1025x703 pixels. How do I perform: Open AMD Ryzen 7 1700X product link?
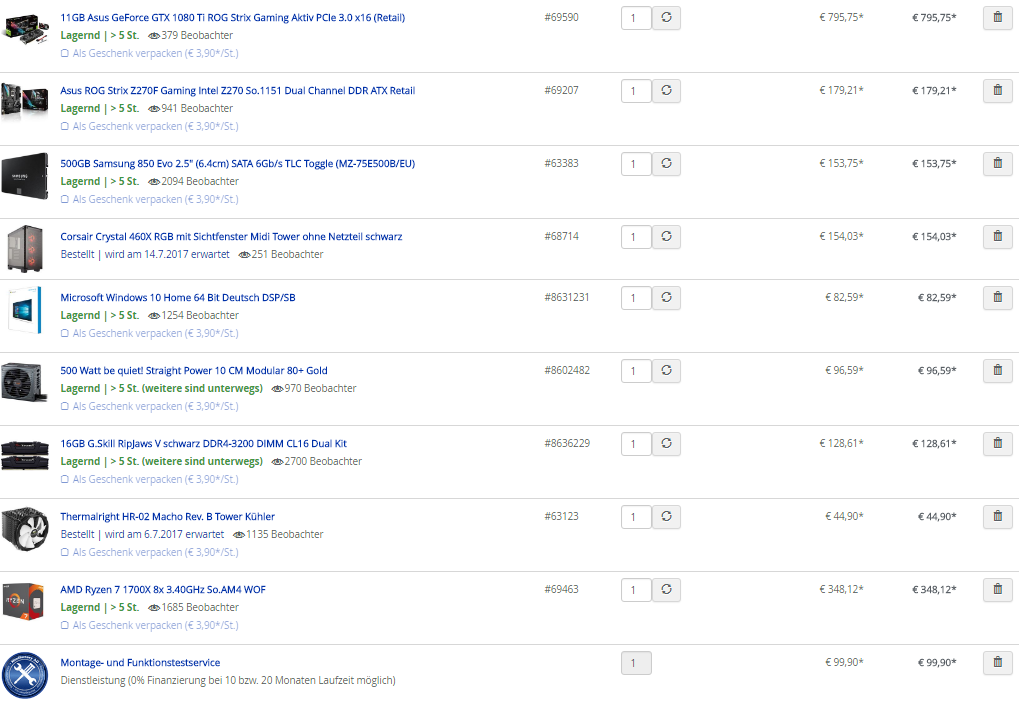163,590
